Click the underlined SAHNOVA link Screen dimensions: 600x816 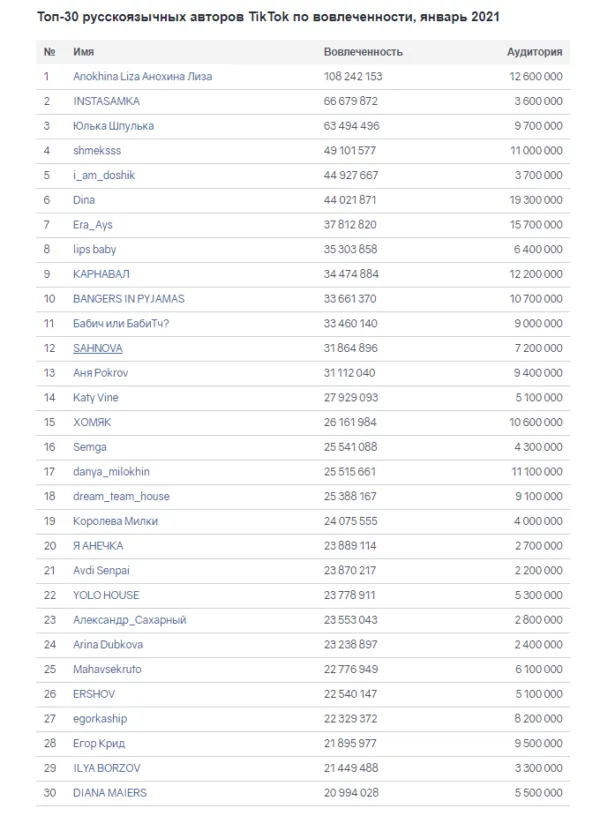pos(97,348)
